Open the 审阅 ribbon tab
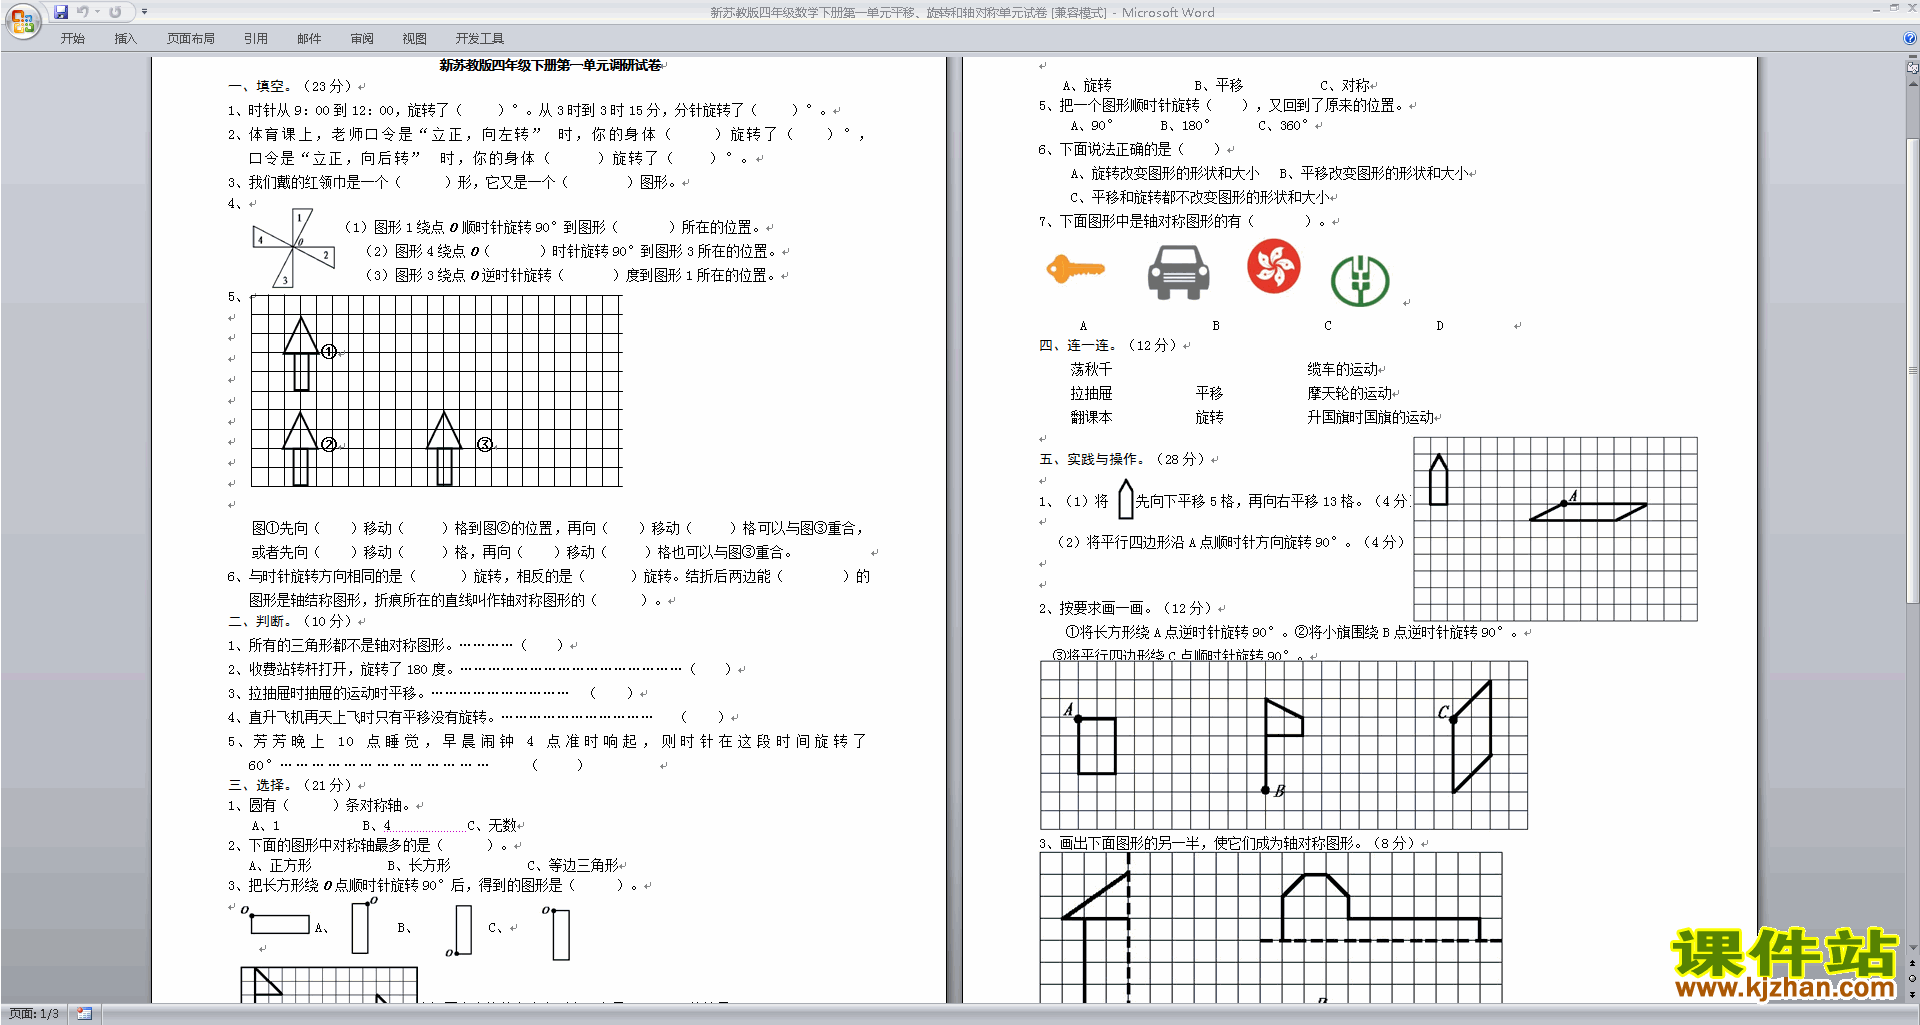Viewport: 1920px width, 1025px height. coord(362,38)
